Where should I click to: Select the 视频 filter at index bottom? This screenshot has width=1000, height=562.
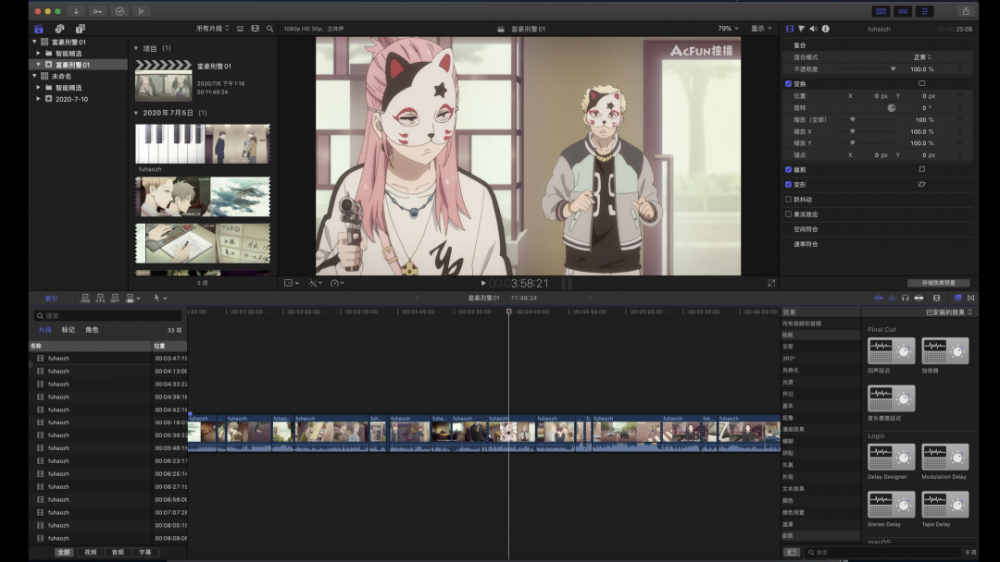(x=91, y=552)
